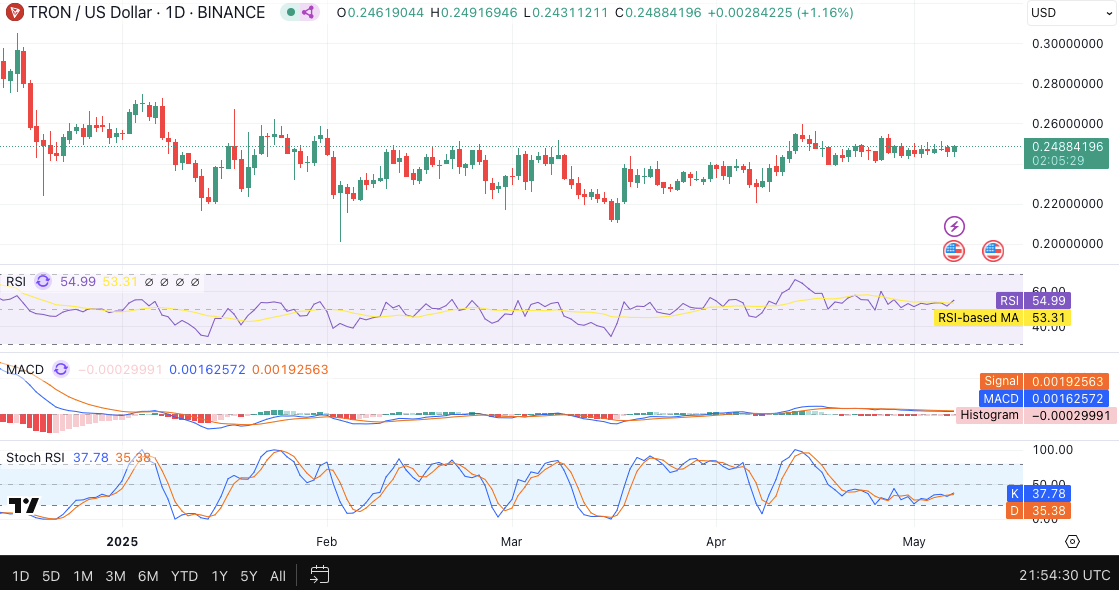Click the purple data connection icon
Image resolution: width=1119 pixels, height=590 pixels.
308,12
